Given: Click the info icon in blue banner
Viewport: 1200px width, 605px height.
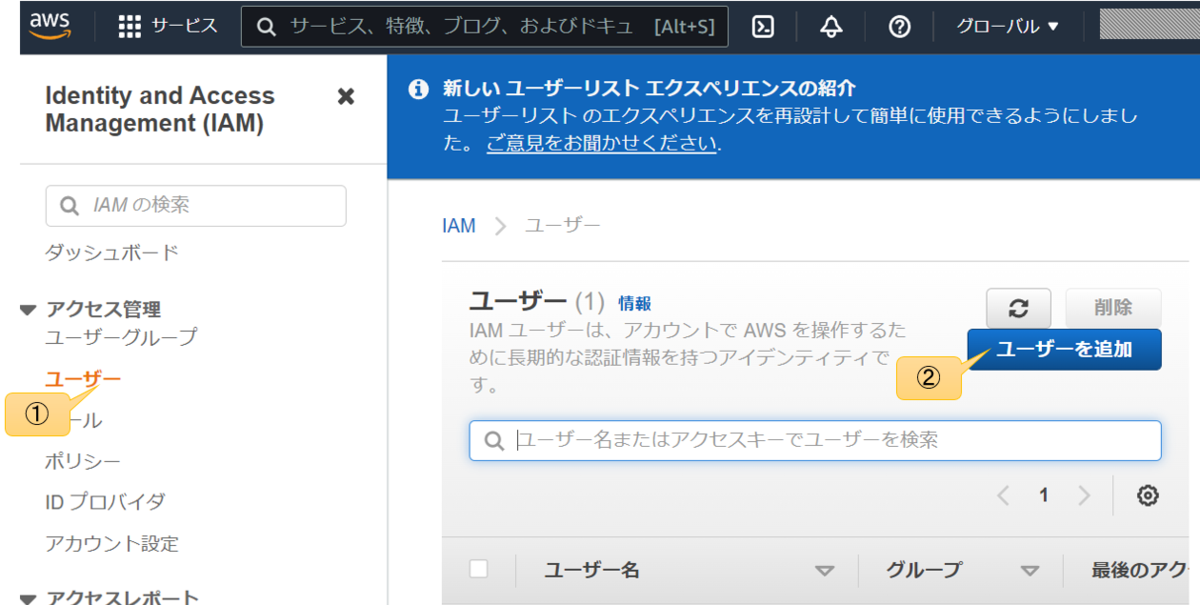Looking at the screenshot, I should [419, 89].
